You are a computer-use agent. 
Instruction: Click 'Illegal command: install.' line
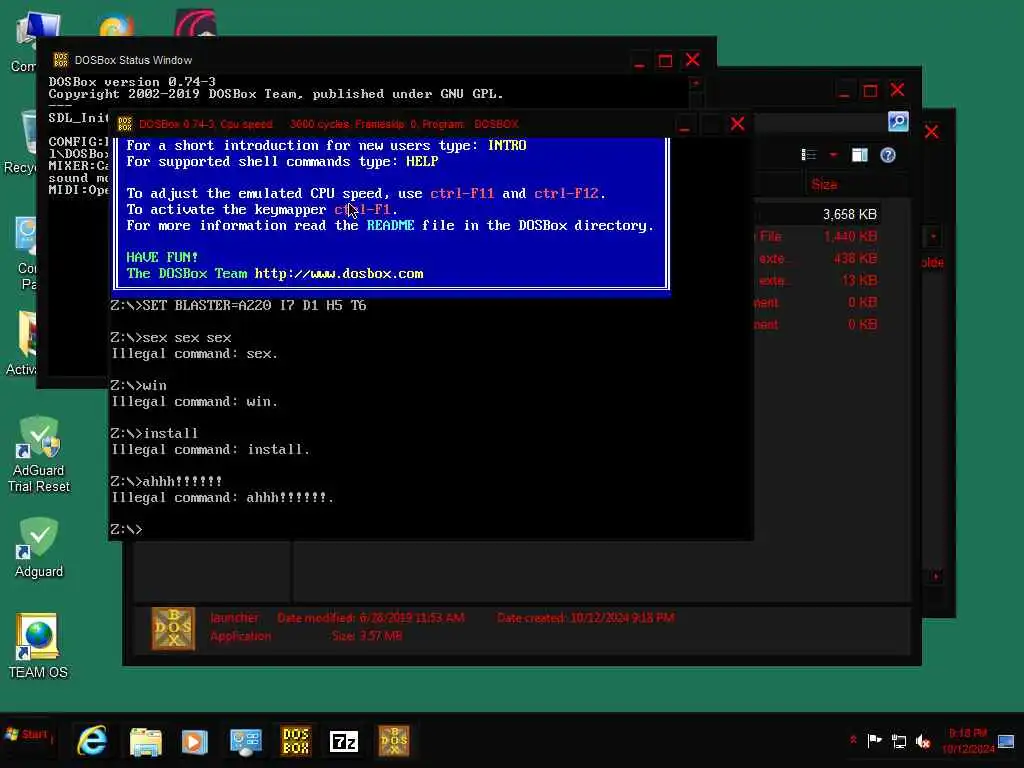coord(210,449)
